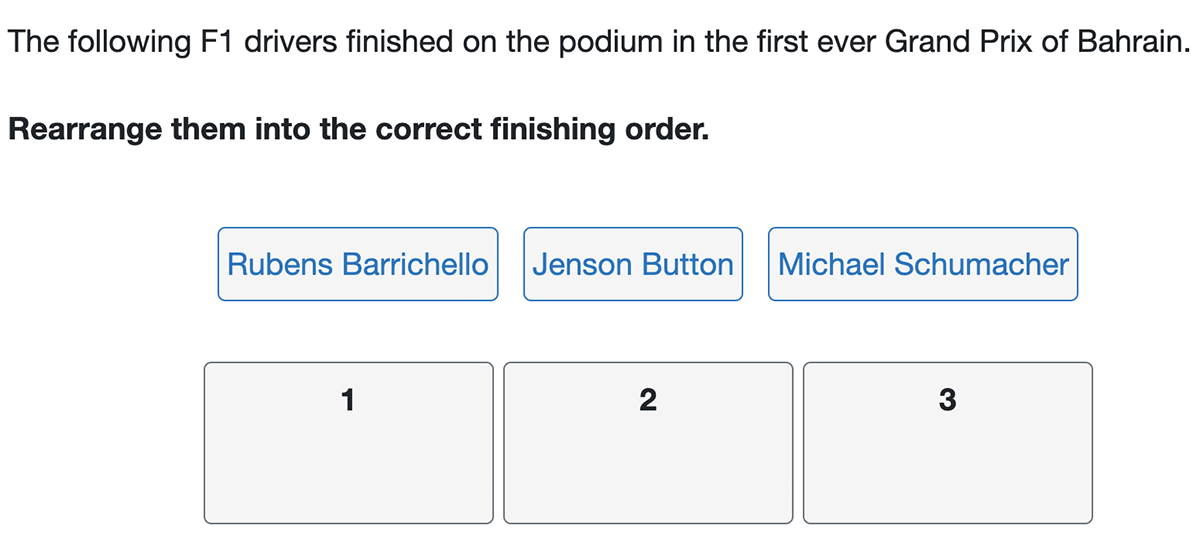Click the bold numeral 1 label
Image resolution: width=1200 pixels, height=539 pixels.
(347, 401)
